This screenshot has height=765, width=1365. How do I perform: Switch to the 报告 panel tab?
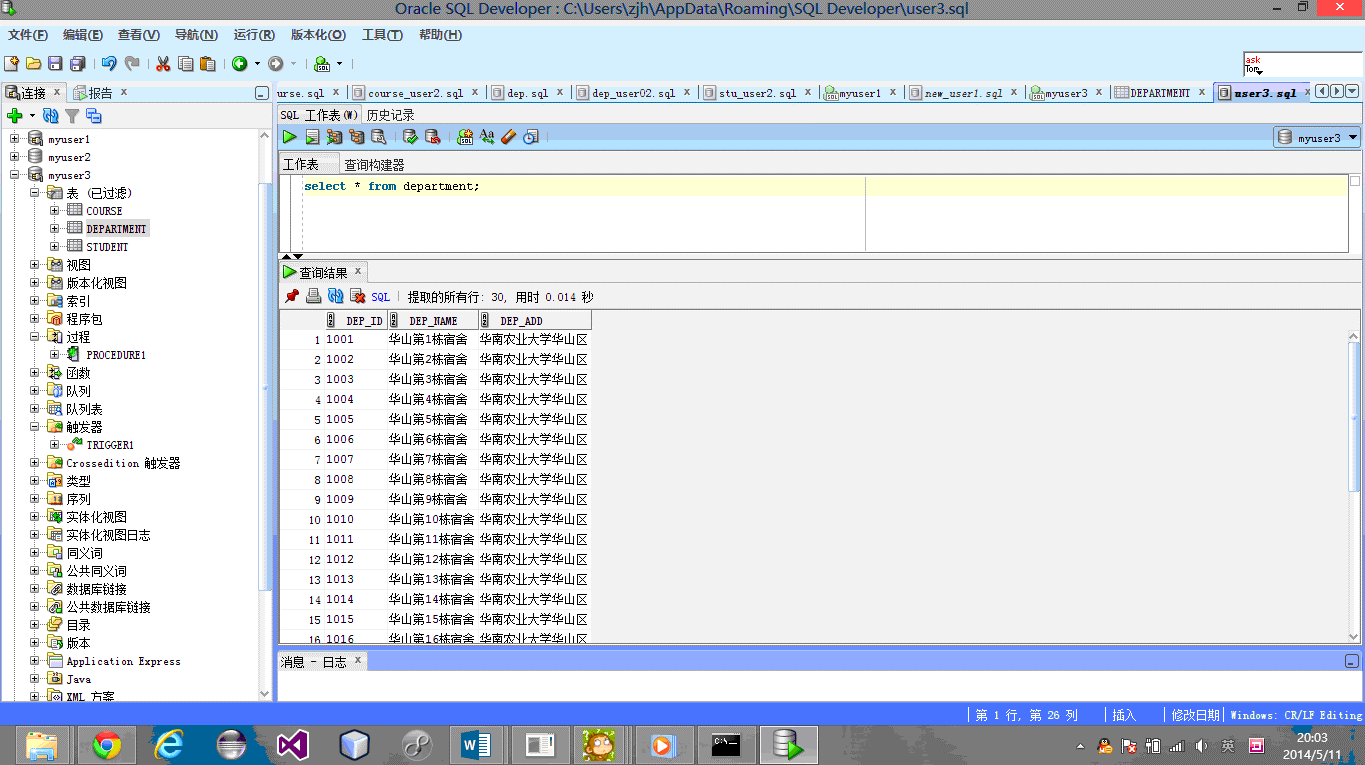[x=100, y=93]
